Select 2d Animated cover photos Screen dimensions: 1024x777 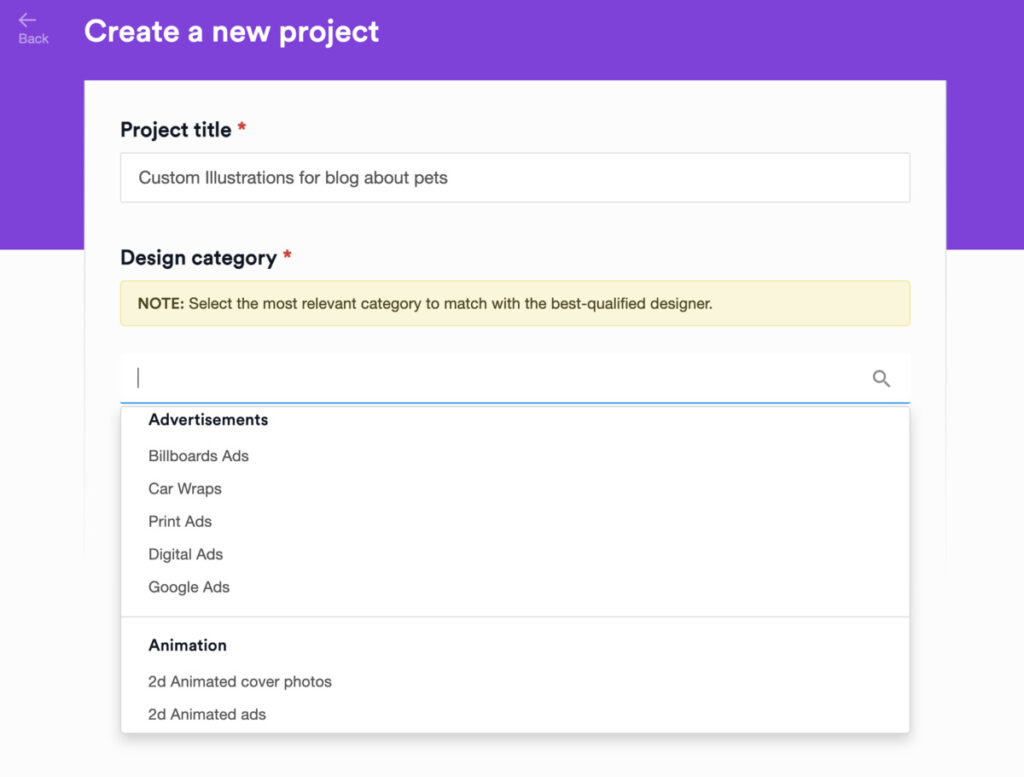pyautogui.click(x=240, y=681)
